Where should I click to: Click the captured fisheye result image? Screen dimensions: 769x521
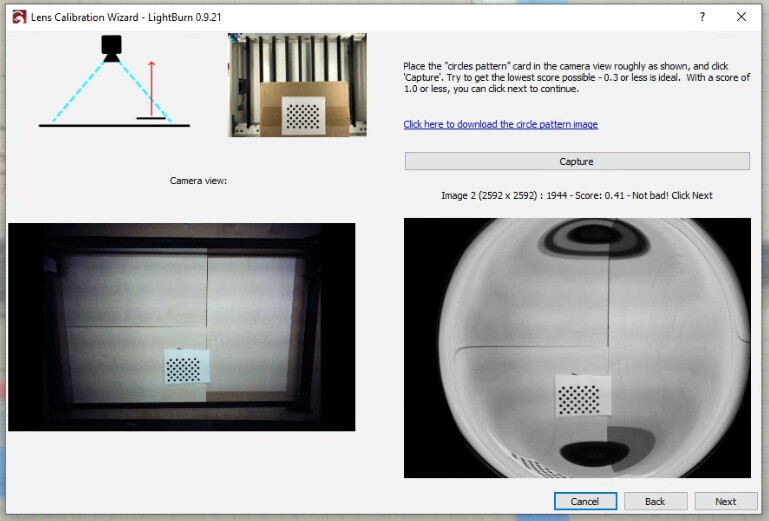click(x=577, y=348)
